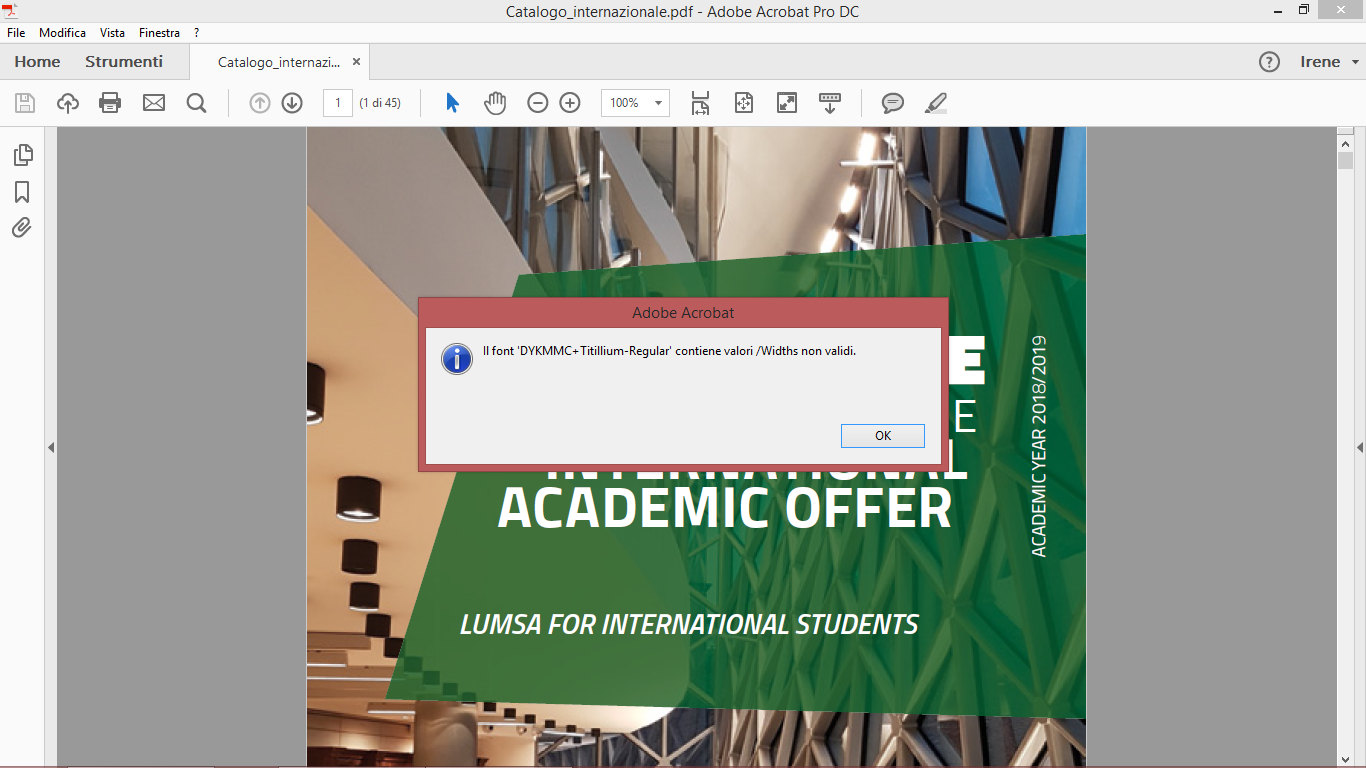1366x768 pixels.
Task: Print the PDF document
Action: pos(110,103)
